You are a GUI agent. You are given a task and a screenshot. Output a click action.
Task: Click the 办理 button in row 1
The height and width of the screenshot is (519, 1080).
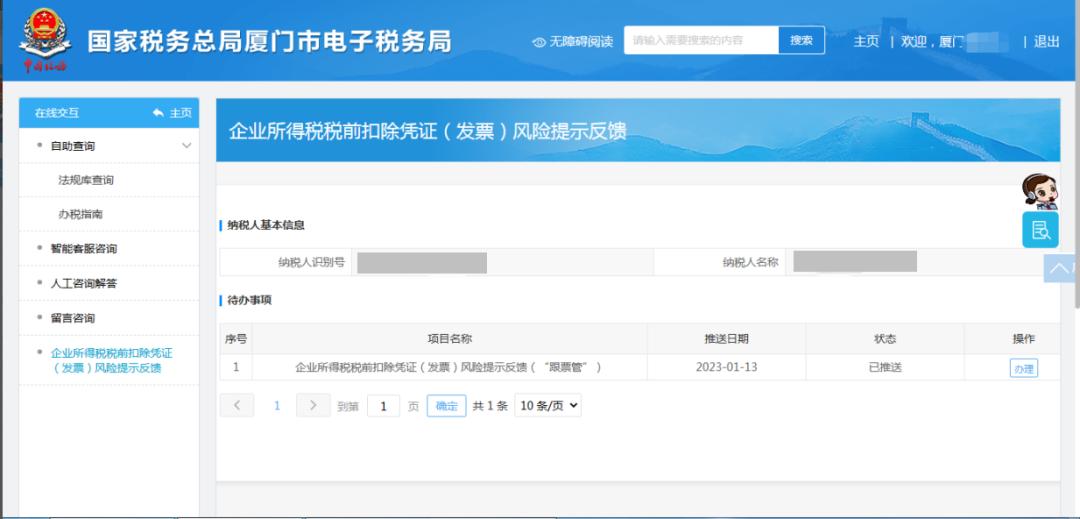click(x=1024, y=368)
